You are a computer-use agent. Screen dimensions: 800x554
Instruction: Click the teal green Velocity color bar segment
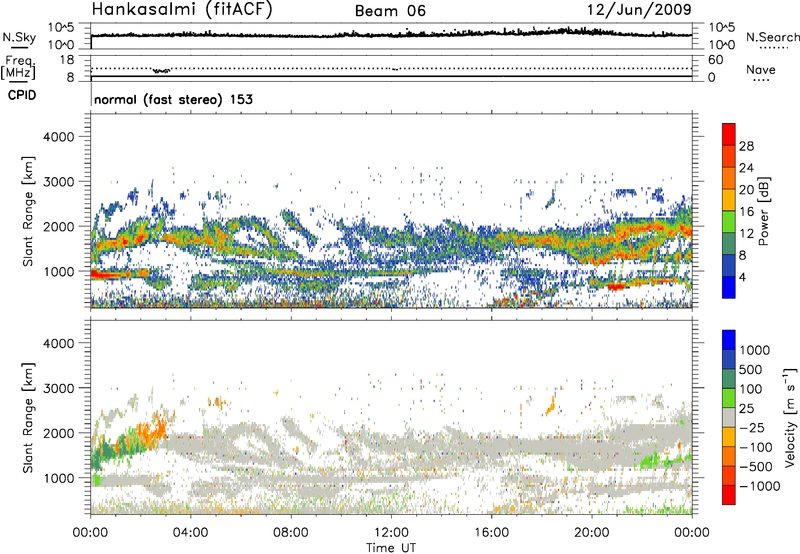[729, 379]
